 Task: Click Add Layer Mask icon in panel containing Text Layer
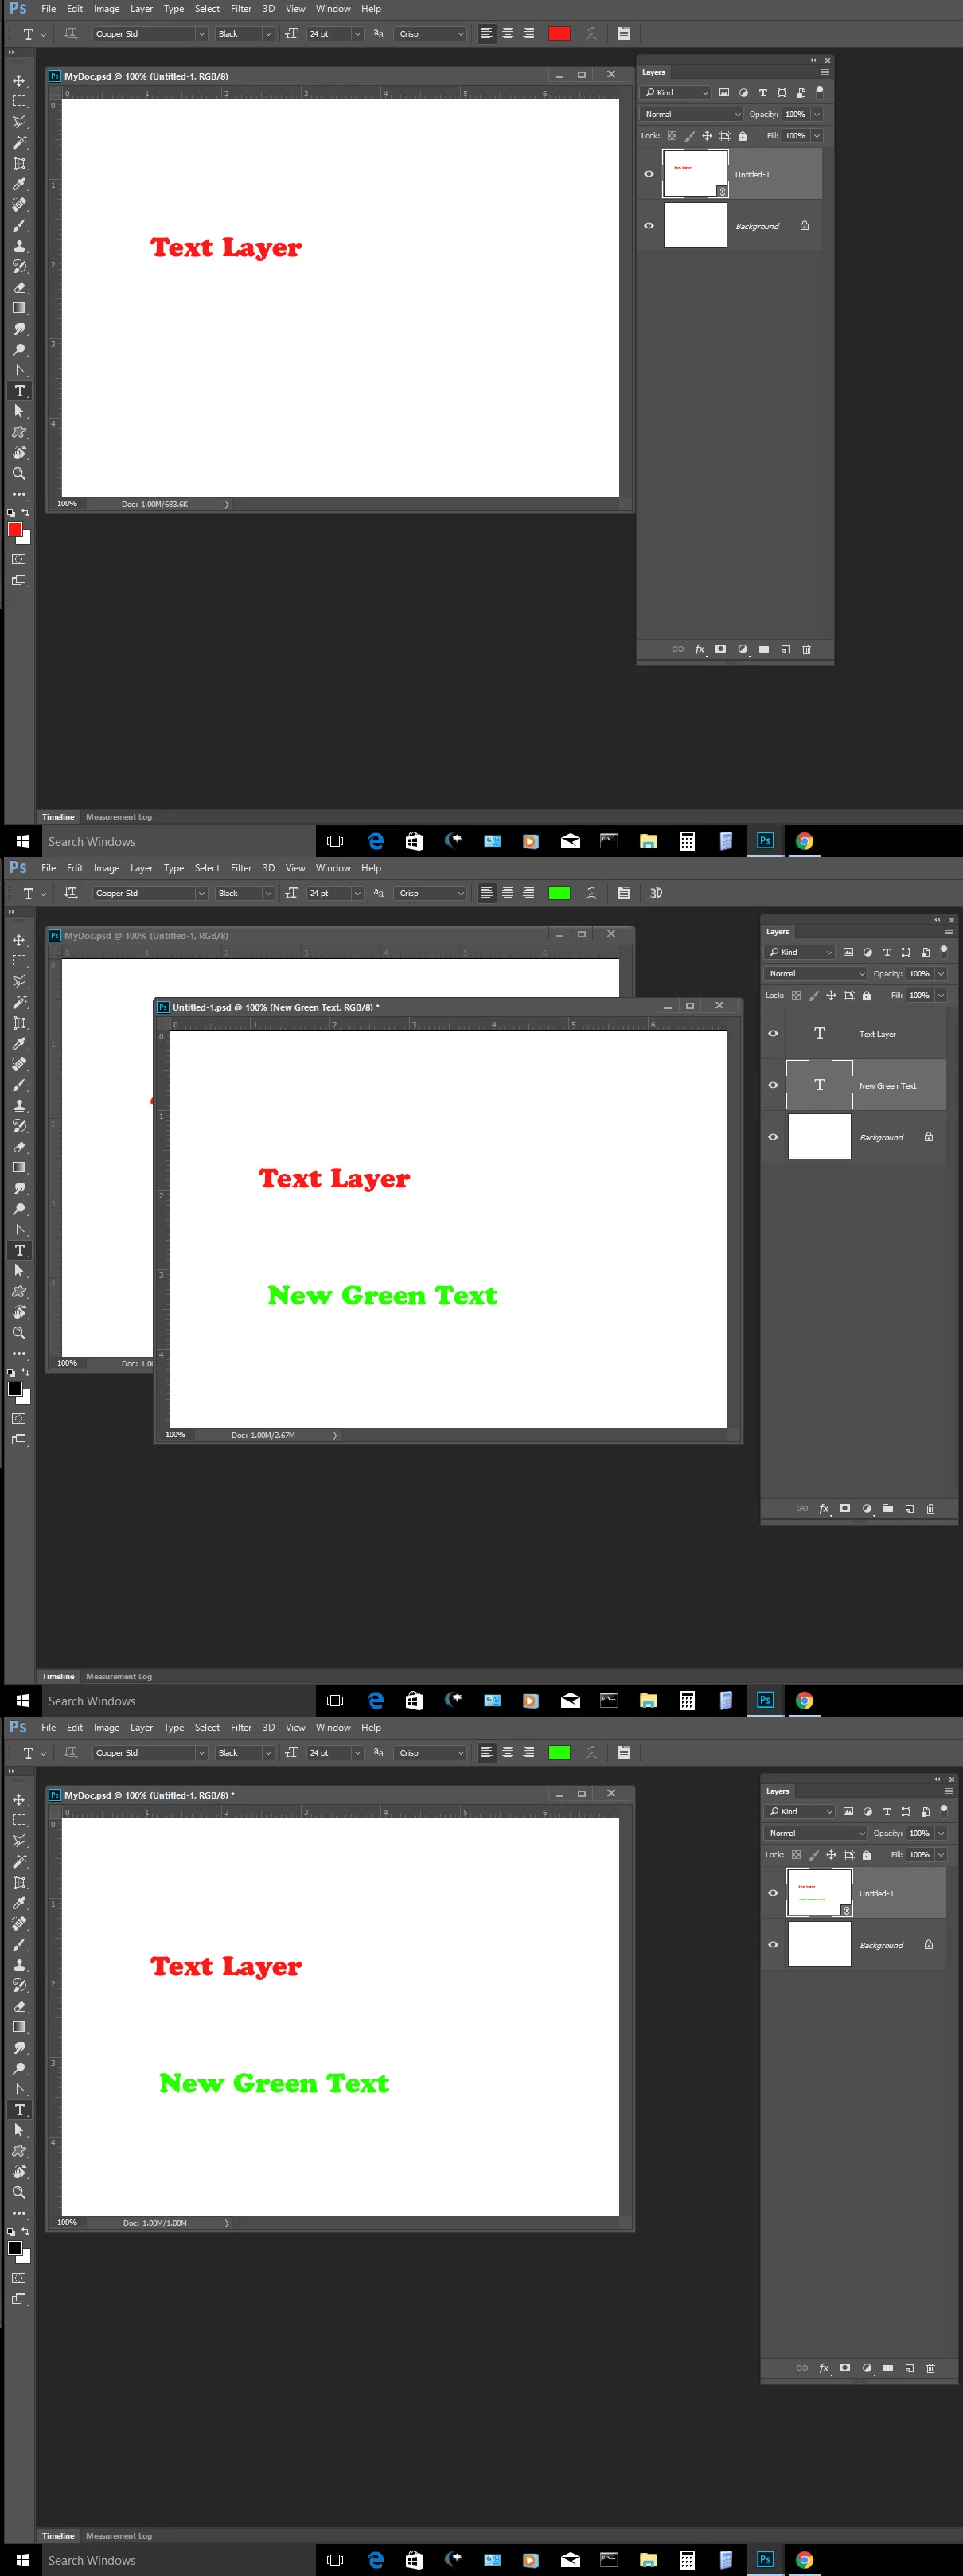pos(845,1508)
